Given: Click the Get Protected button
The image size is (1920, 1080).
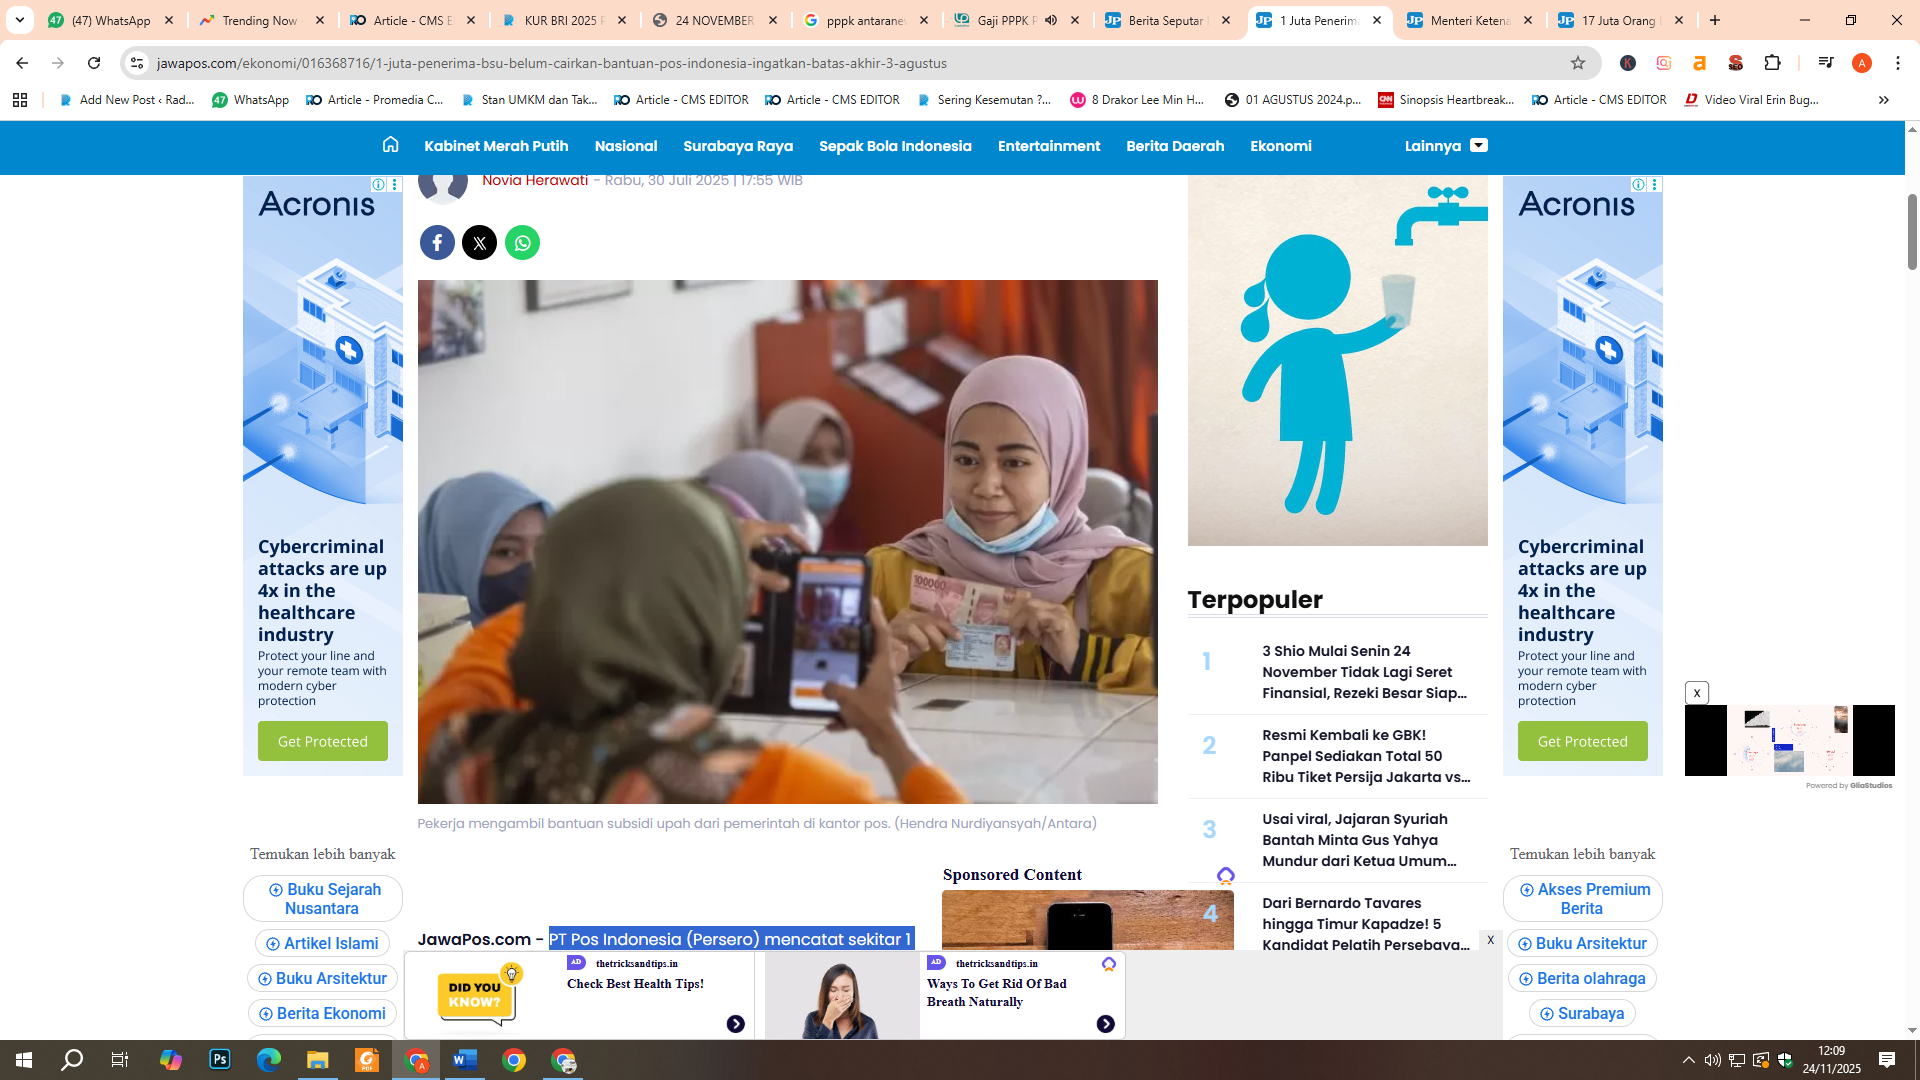Looking at the screenshot, I should 322,741.
